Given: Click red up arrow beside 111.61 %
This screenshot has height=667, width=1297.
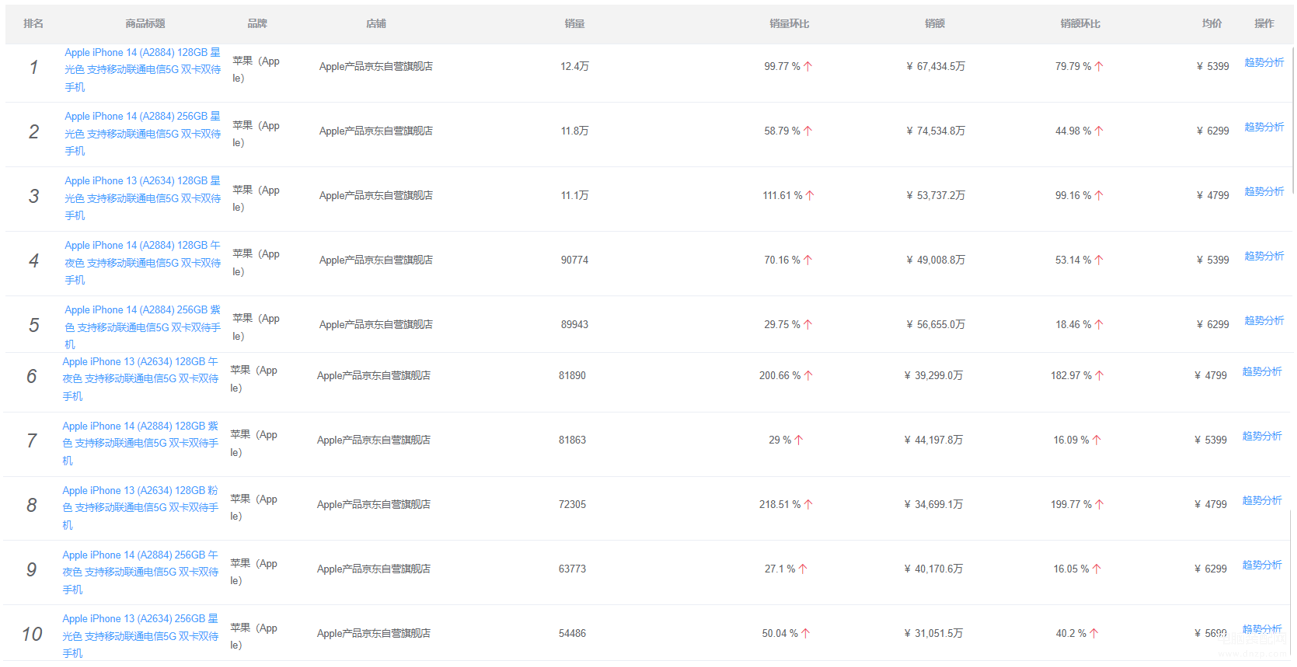Looking at the screenshot, I should point(810,196).
